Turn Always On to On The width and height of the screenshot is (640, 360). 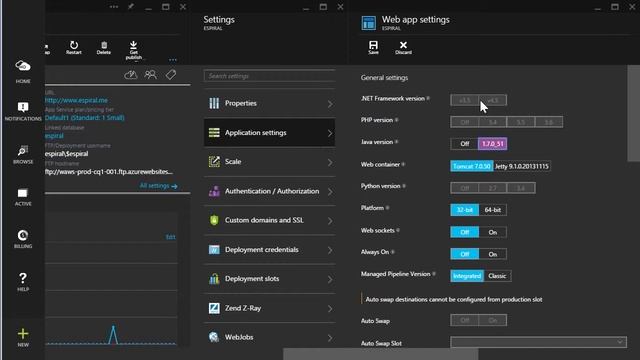tap(493, 254)
